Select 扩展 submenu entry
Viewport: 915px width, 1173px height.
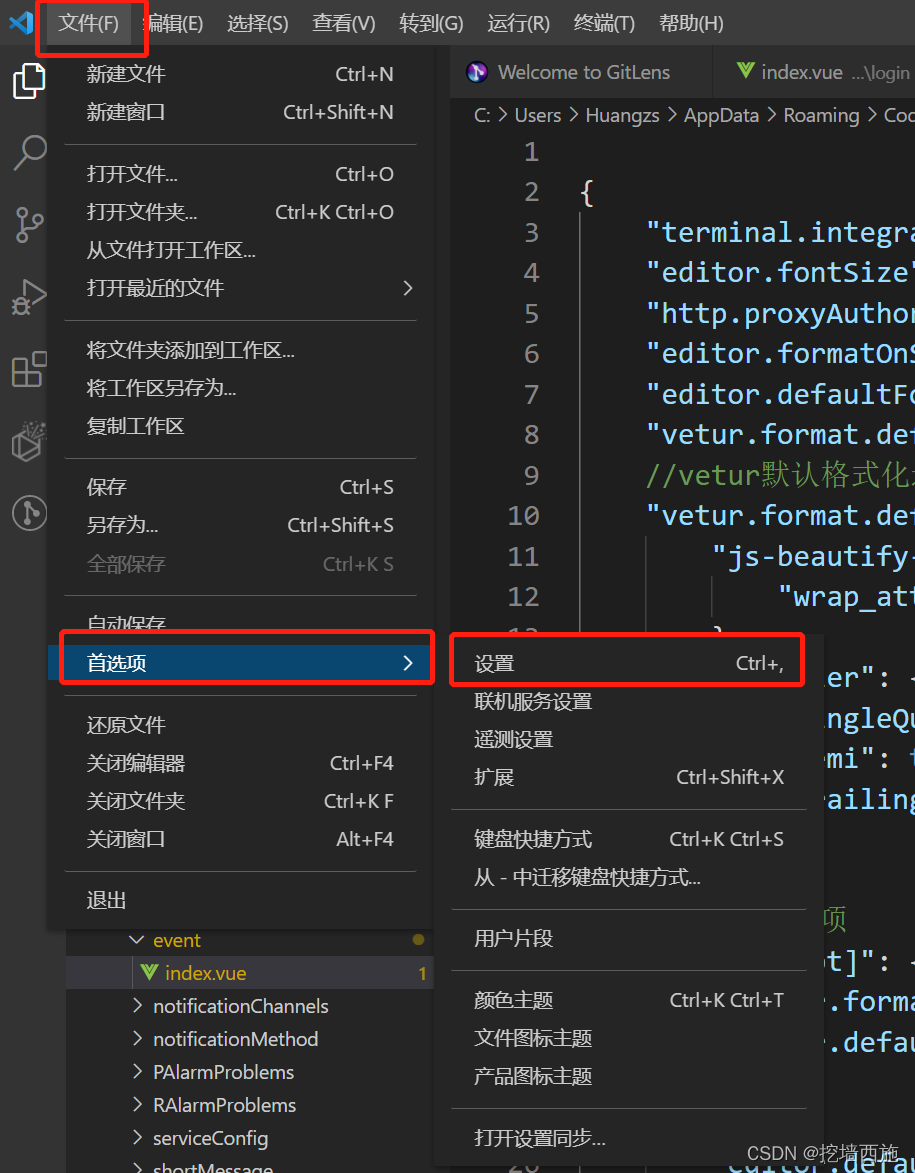pyautogui.click(x=628, y=777)
